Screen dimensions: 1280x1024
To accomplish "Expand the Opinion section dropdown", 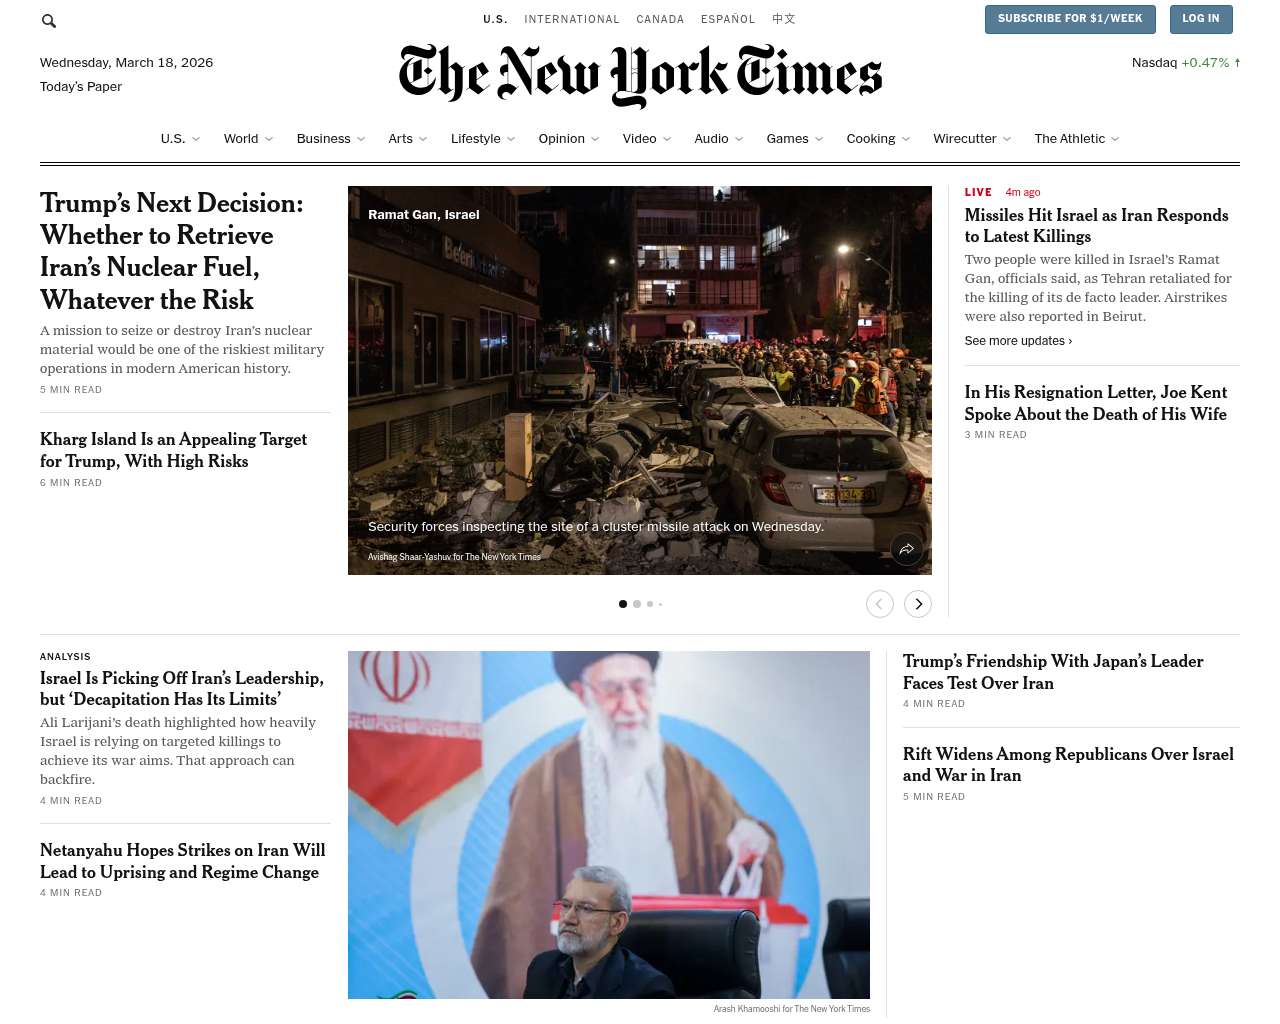I will click(x=595, y=139).
